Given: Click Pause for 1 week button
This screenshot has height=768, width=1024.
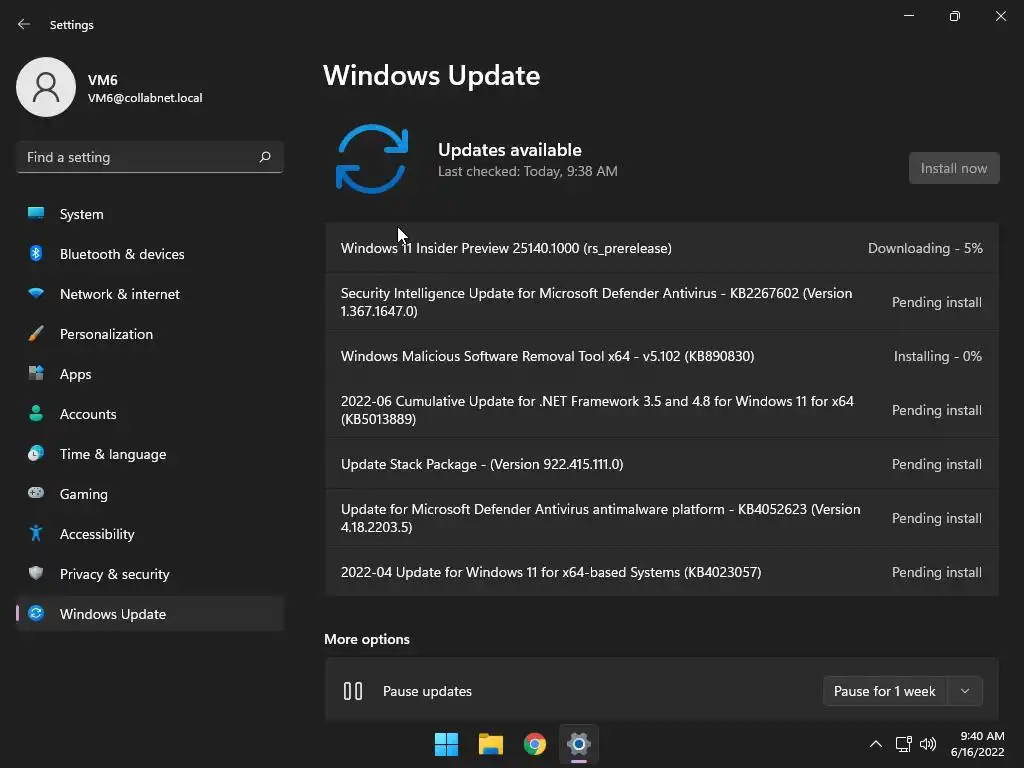Looking at the screenshot, I should click(885, 691).
